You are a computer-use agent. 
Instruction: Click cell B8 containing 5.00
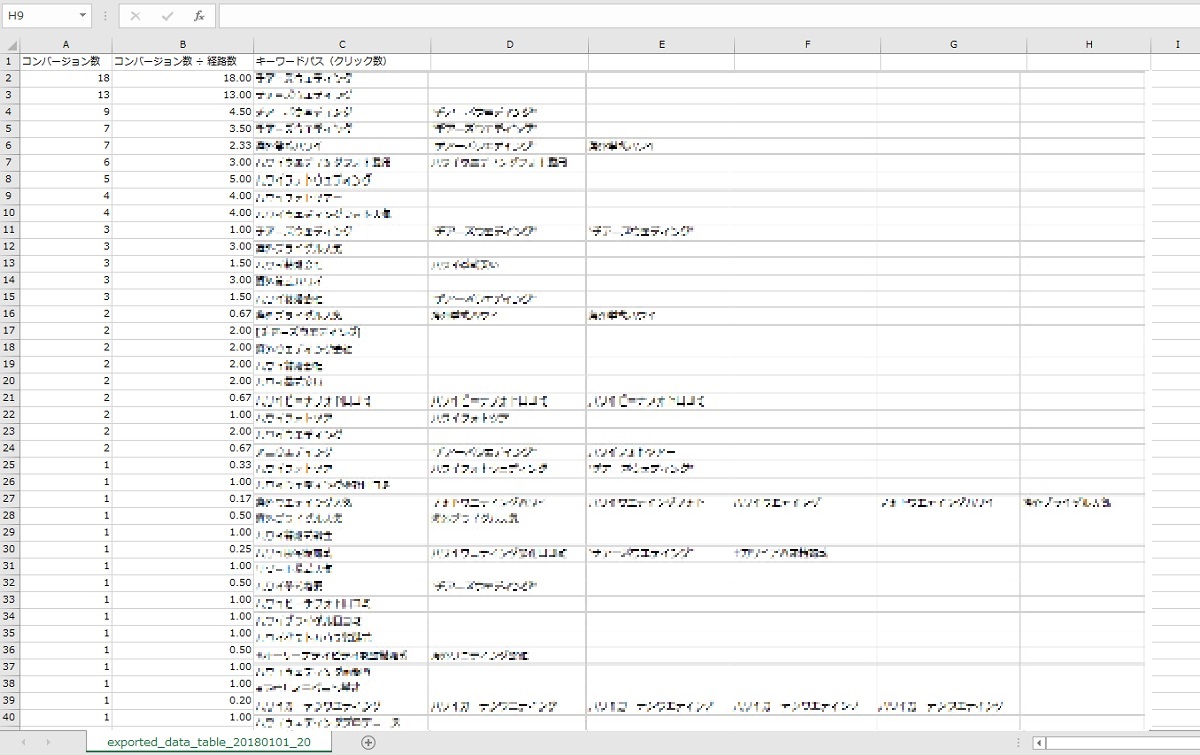[x=182, y=179]
